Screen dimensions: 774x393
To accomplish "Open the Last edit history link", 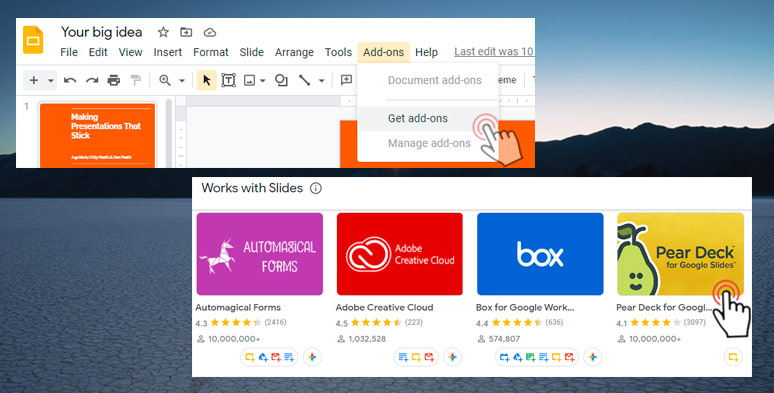I will coord(494,51).
